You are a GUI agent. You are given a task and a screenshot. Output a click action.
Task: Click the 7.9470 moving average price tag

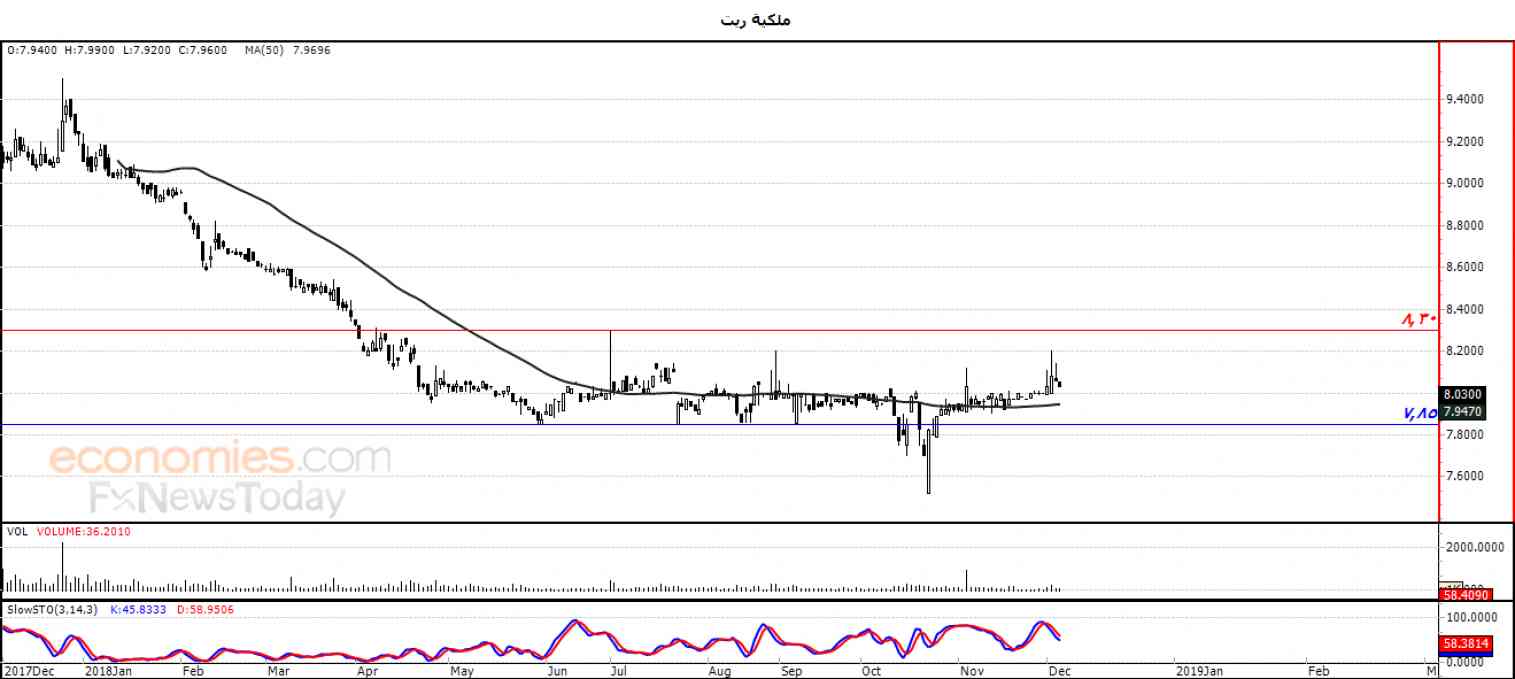tap(1464, 411)
